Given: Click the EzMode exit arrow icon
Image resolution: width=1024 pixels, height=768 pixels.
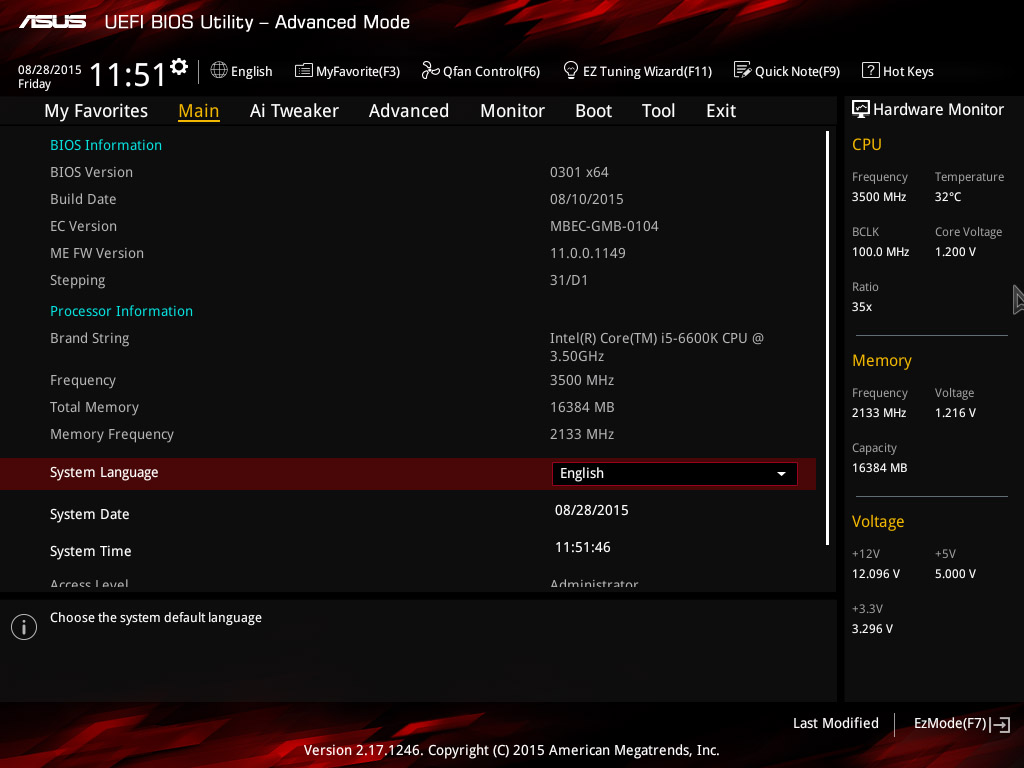Looking at the screenshot, I should point(1000,724).
